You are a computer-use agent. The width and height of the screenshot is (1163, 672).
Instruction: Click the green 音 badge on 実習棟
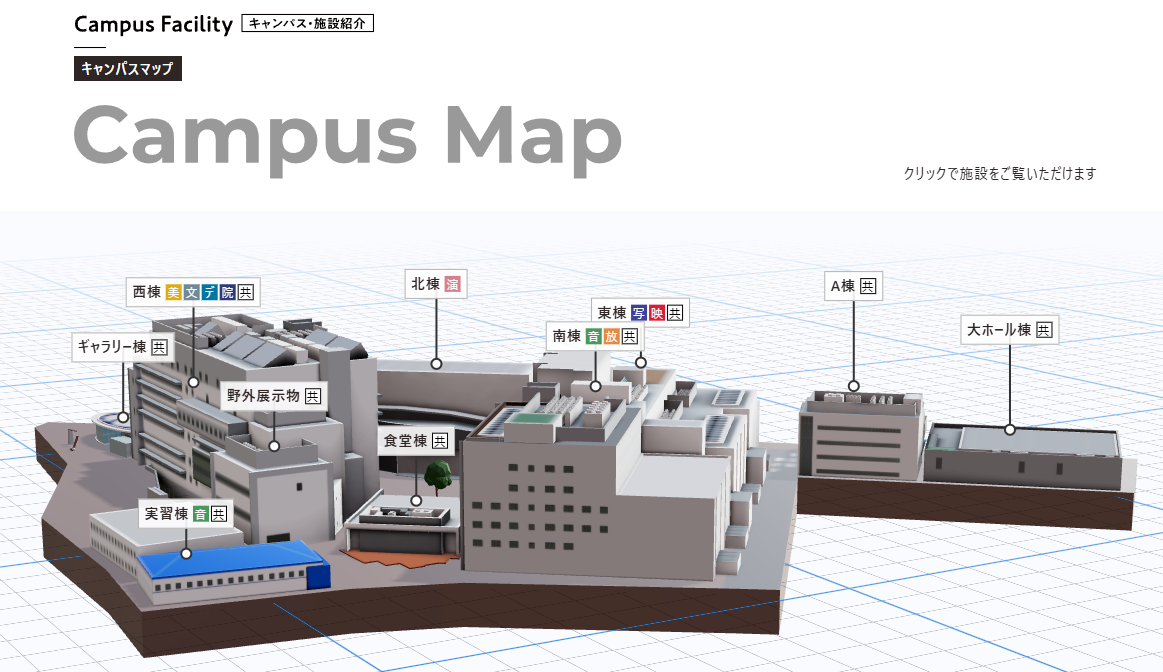click(201, 514)
